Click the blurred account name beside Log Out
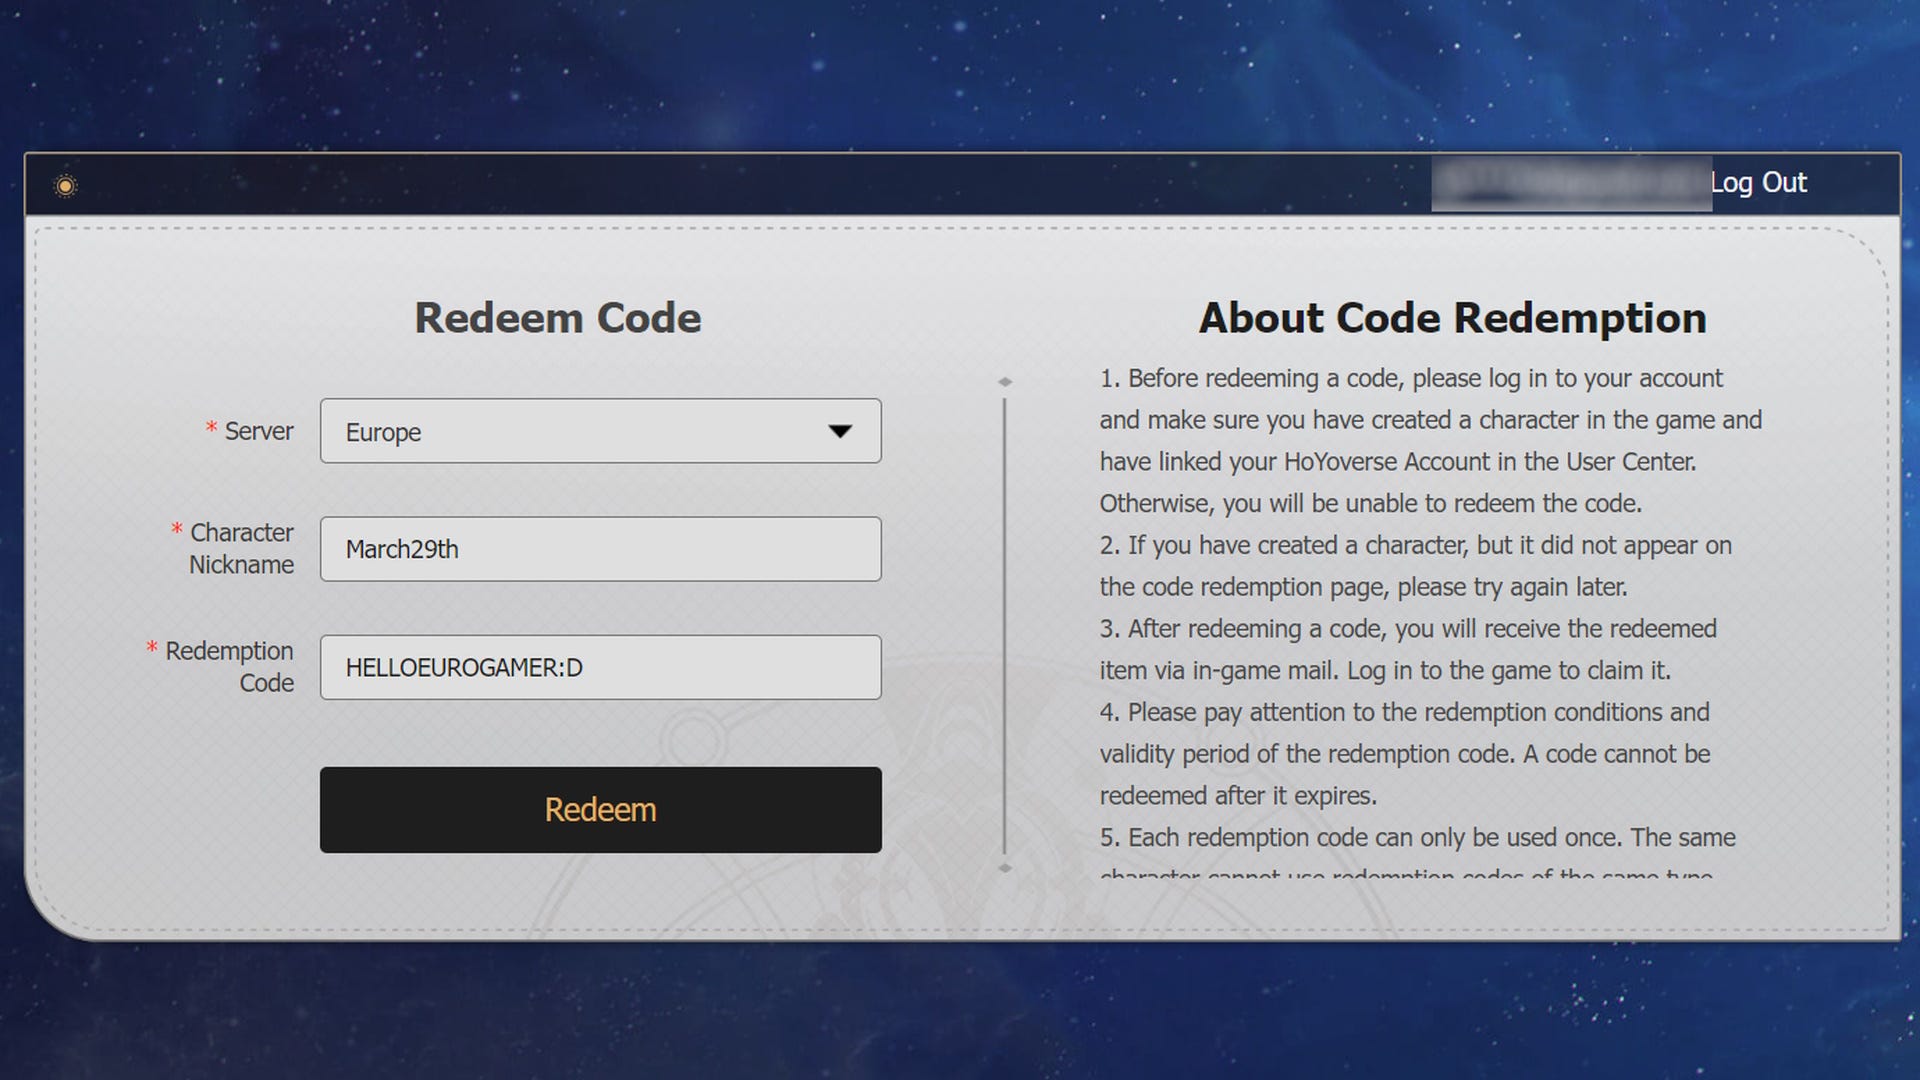 click(1570, 183)
